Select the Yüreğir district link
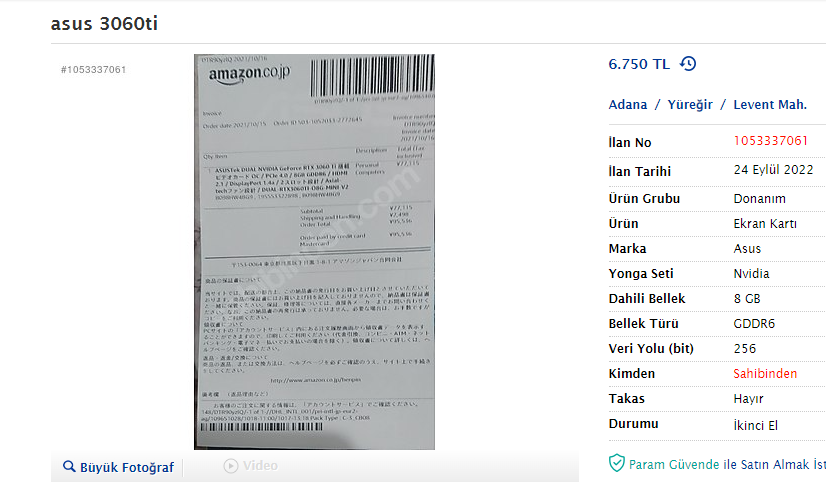The image size is (826, 482). coord(690,104)
